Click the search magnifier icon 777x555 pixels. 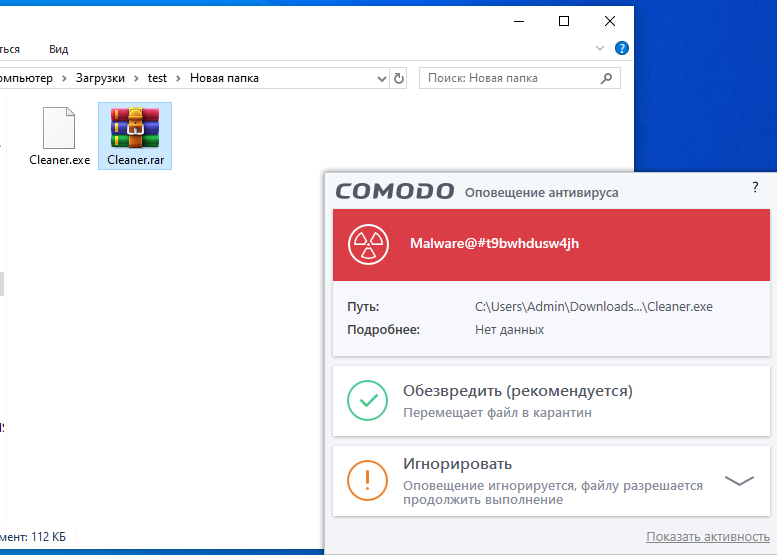tap(606, 78)
